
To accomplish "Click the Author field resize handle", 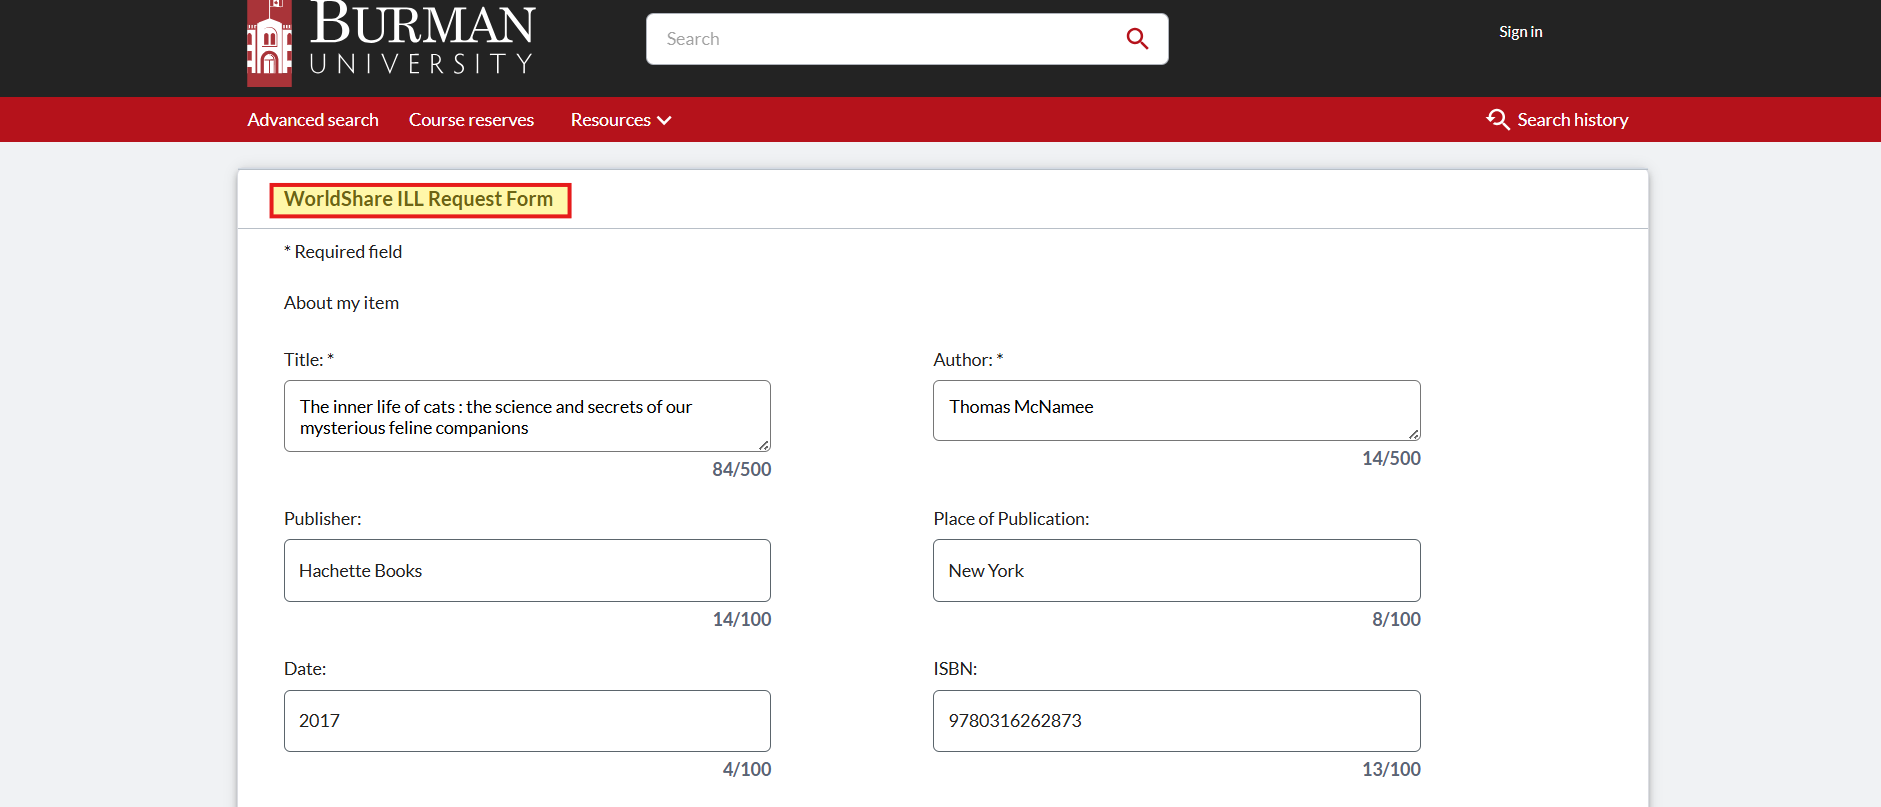I will pyautogui.click(x=1414, y=434).
